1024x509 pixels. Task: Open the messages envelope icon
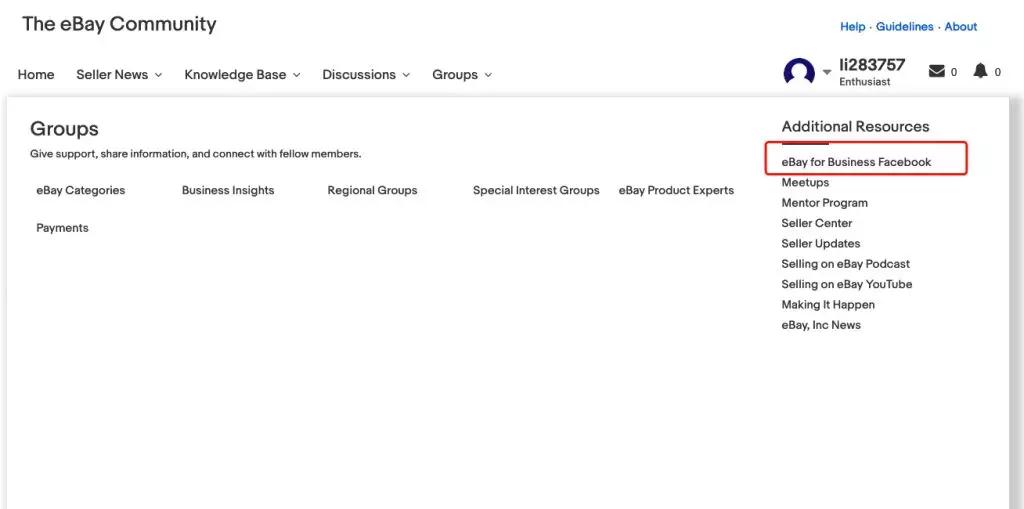[x=936, y=71]
